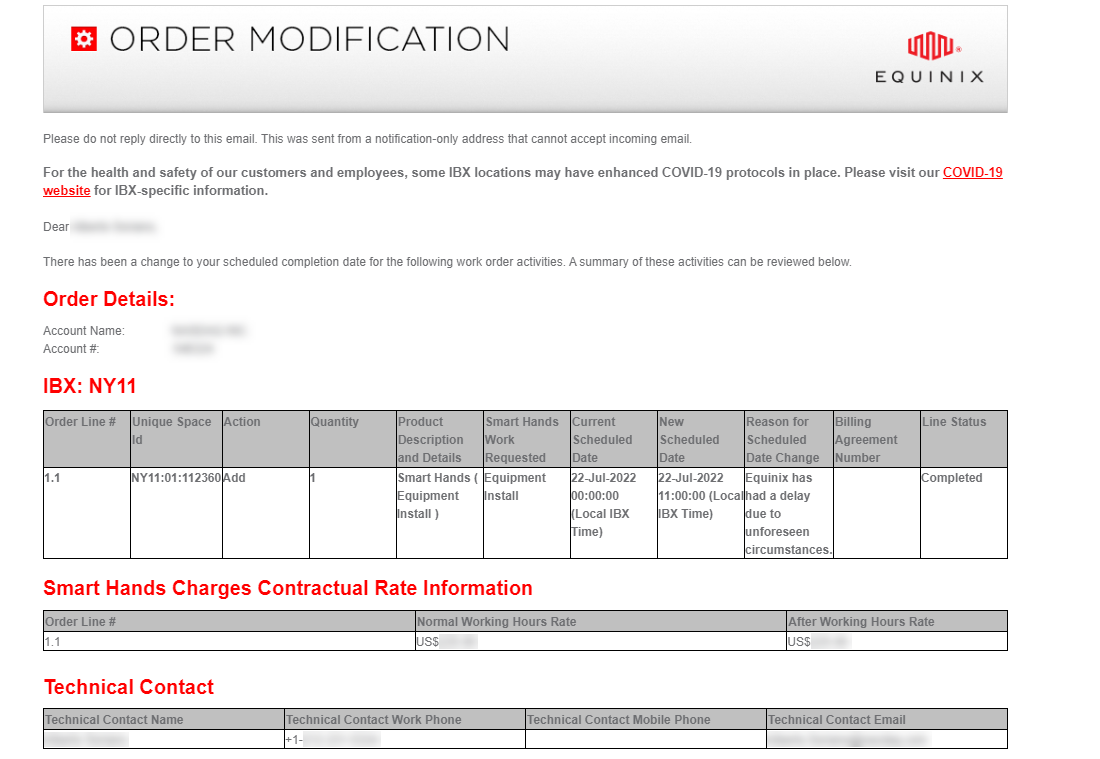Click the +1- work phone number cell
This screenshot has width=1100, height=759.
(405, 739)
